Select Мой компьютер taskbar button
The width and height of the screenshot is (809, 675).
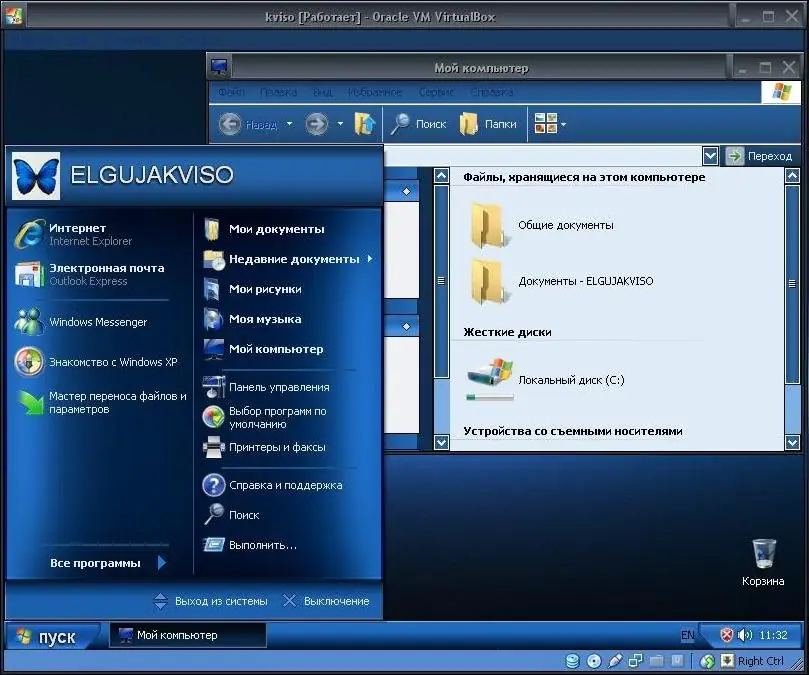click(x=188, y=635)
